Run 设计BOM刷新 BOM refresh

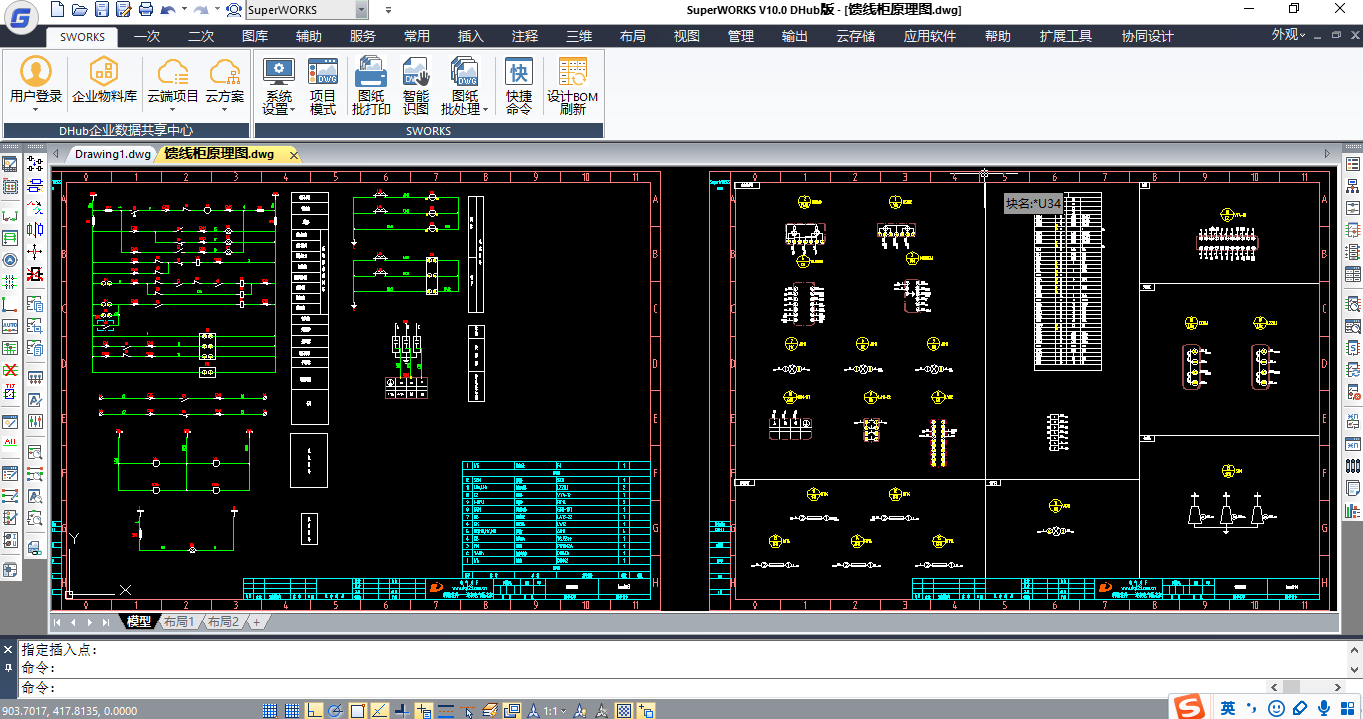[x=572, y=86]
